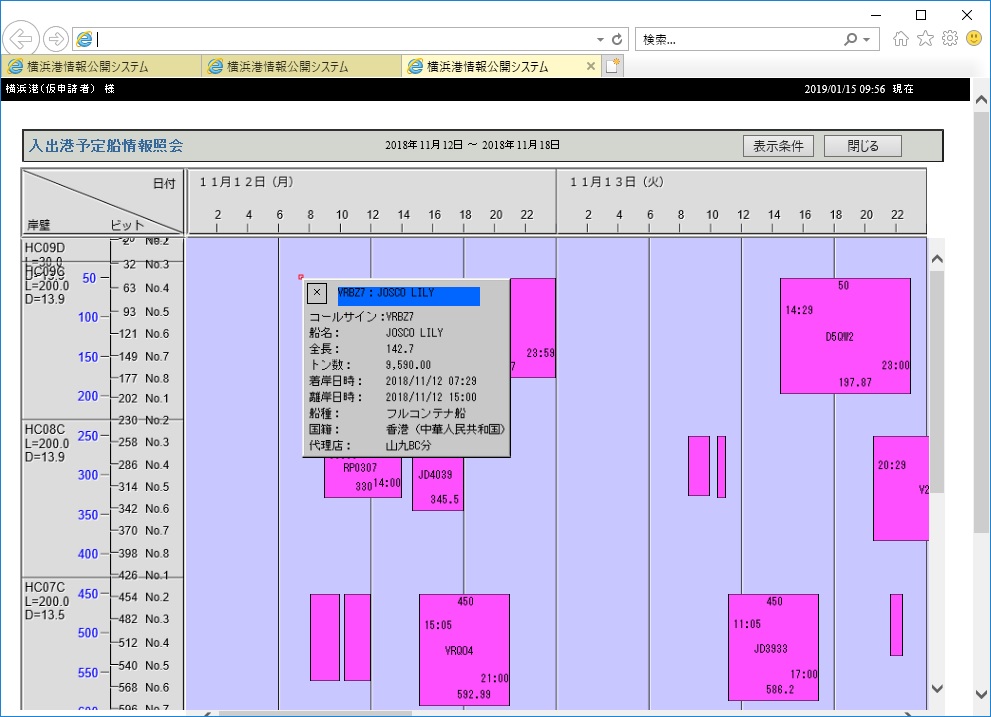This screenshot has height=717, width=991.
Task: Click the 岸壁 axis header label
Action: [x=39, y=225]
